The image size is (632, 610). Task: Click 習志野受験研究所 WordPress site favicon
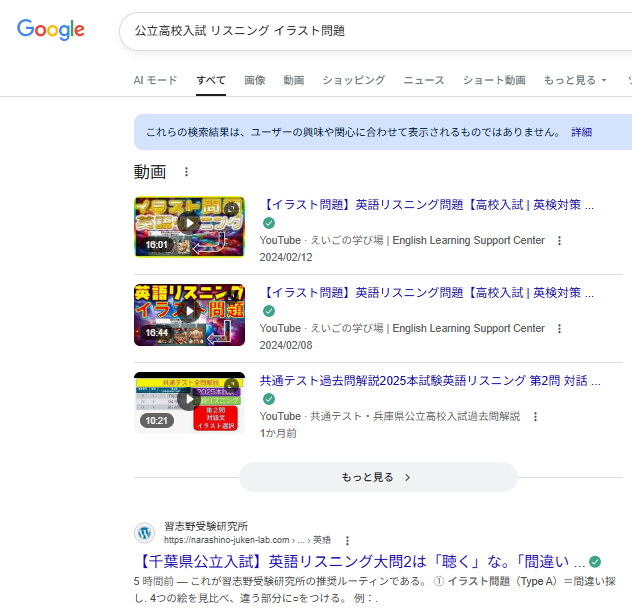point(145,532)
